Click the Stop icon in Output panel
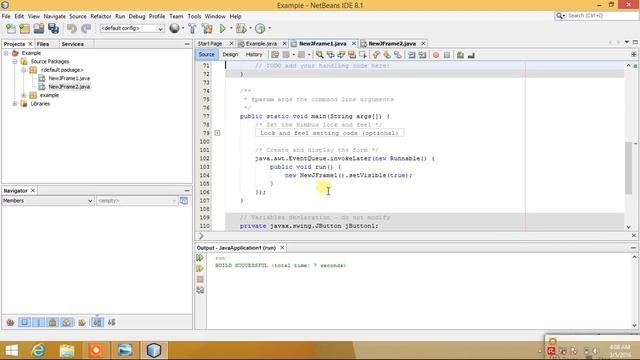 [200, 279]
